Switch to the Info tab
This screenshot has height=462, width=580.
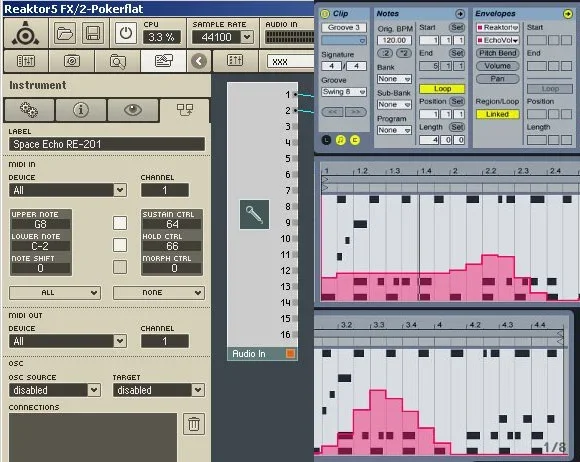pyautogui.click(x=81, y=110)
